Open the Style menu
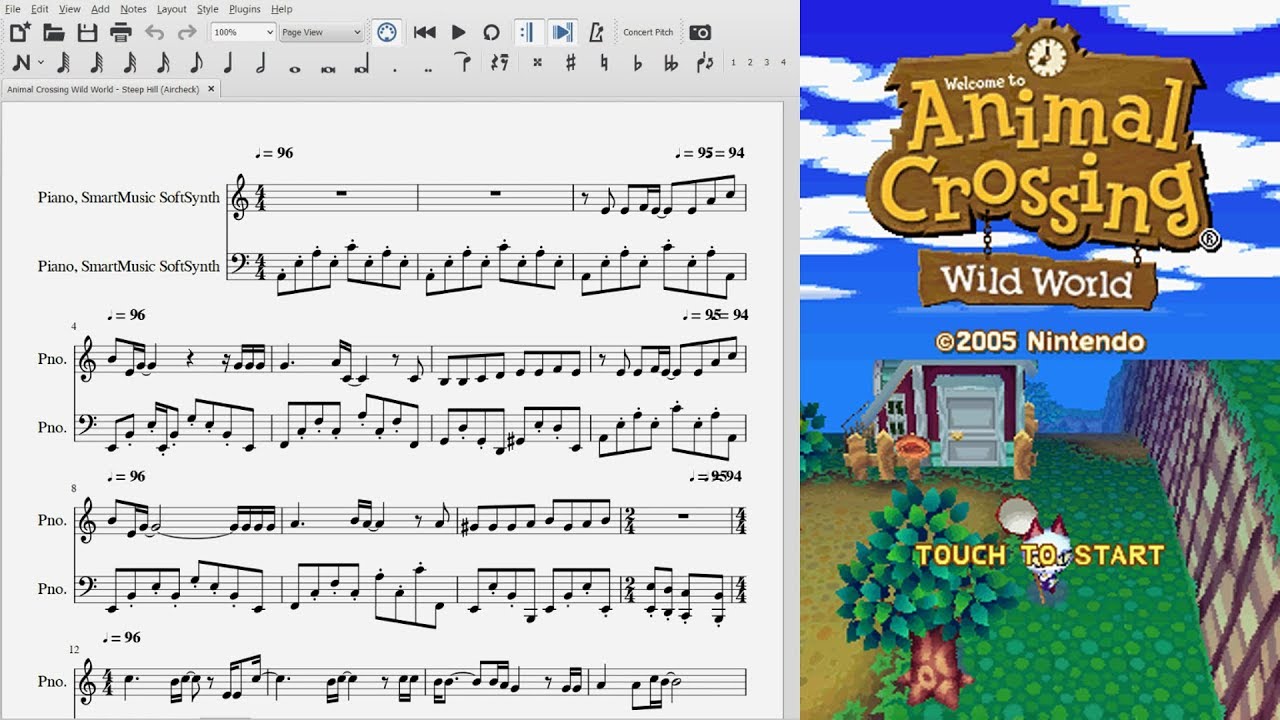 point(207,9)
